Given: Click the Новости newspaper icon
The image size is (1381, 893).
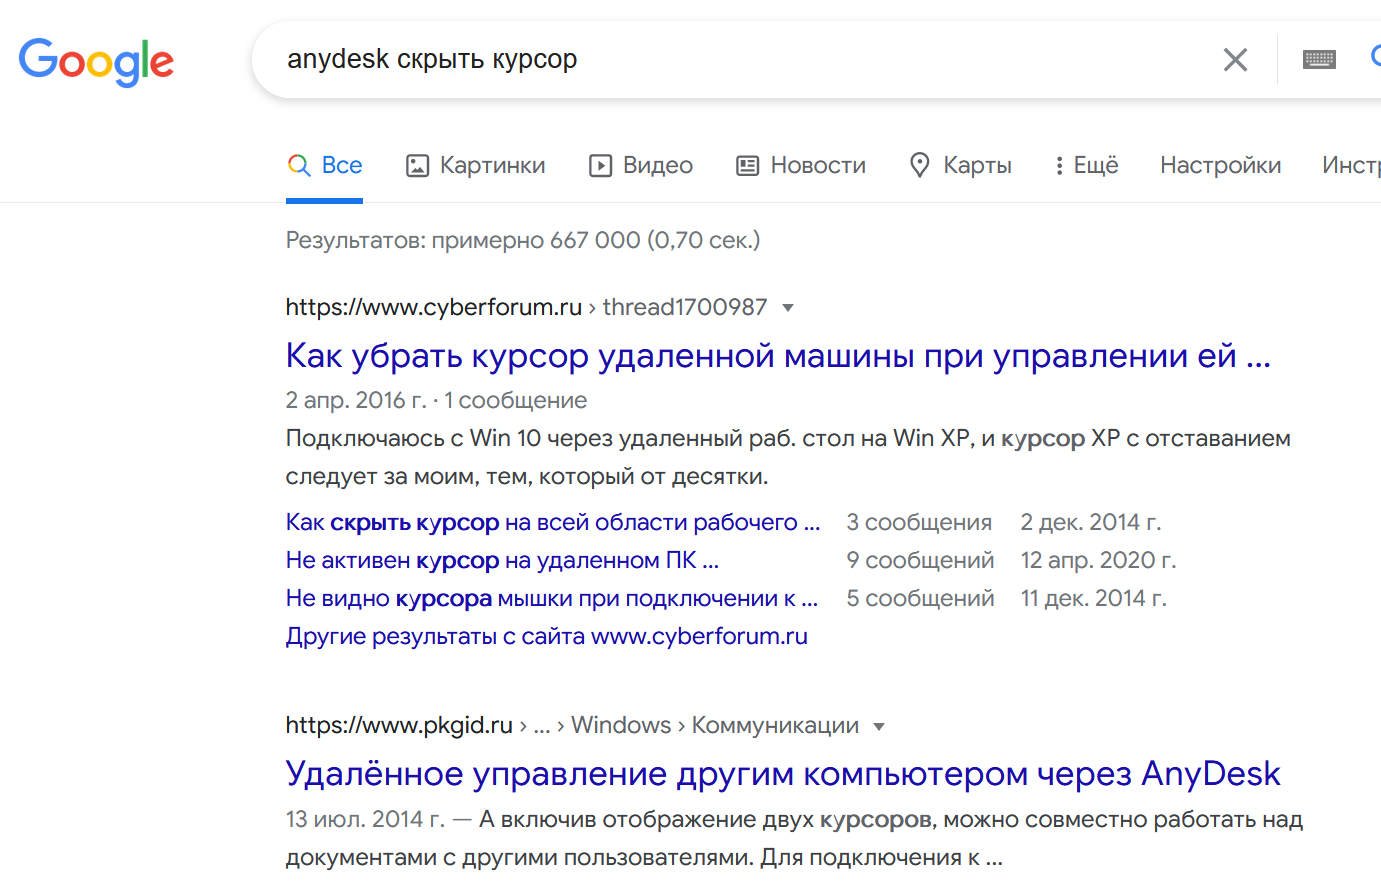Looking at the screenshot, I should pos(747,165).
